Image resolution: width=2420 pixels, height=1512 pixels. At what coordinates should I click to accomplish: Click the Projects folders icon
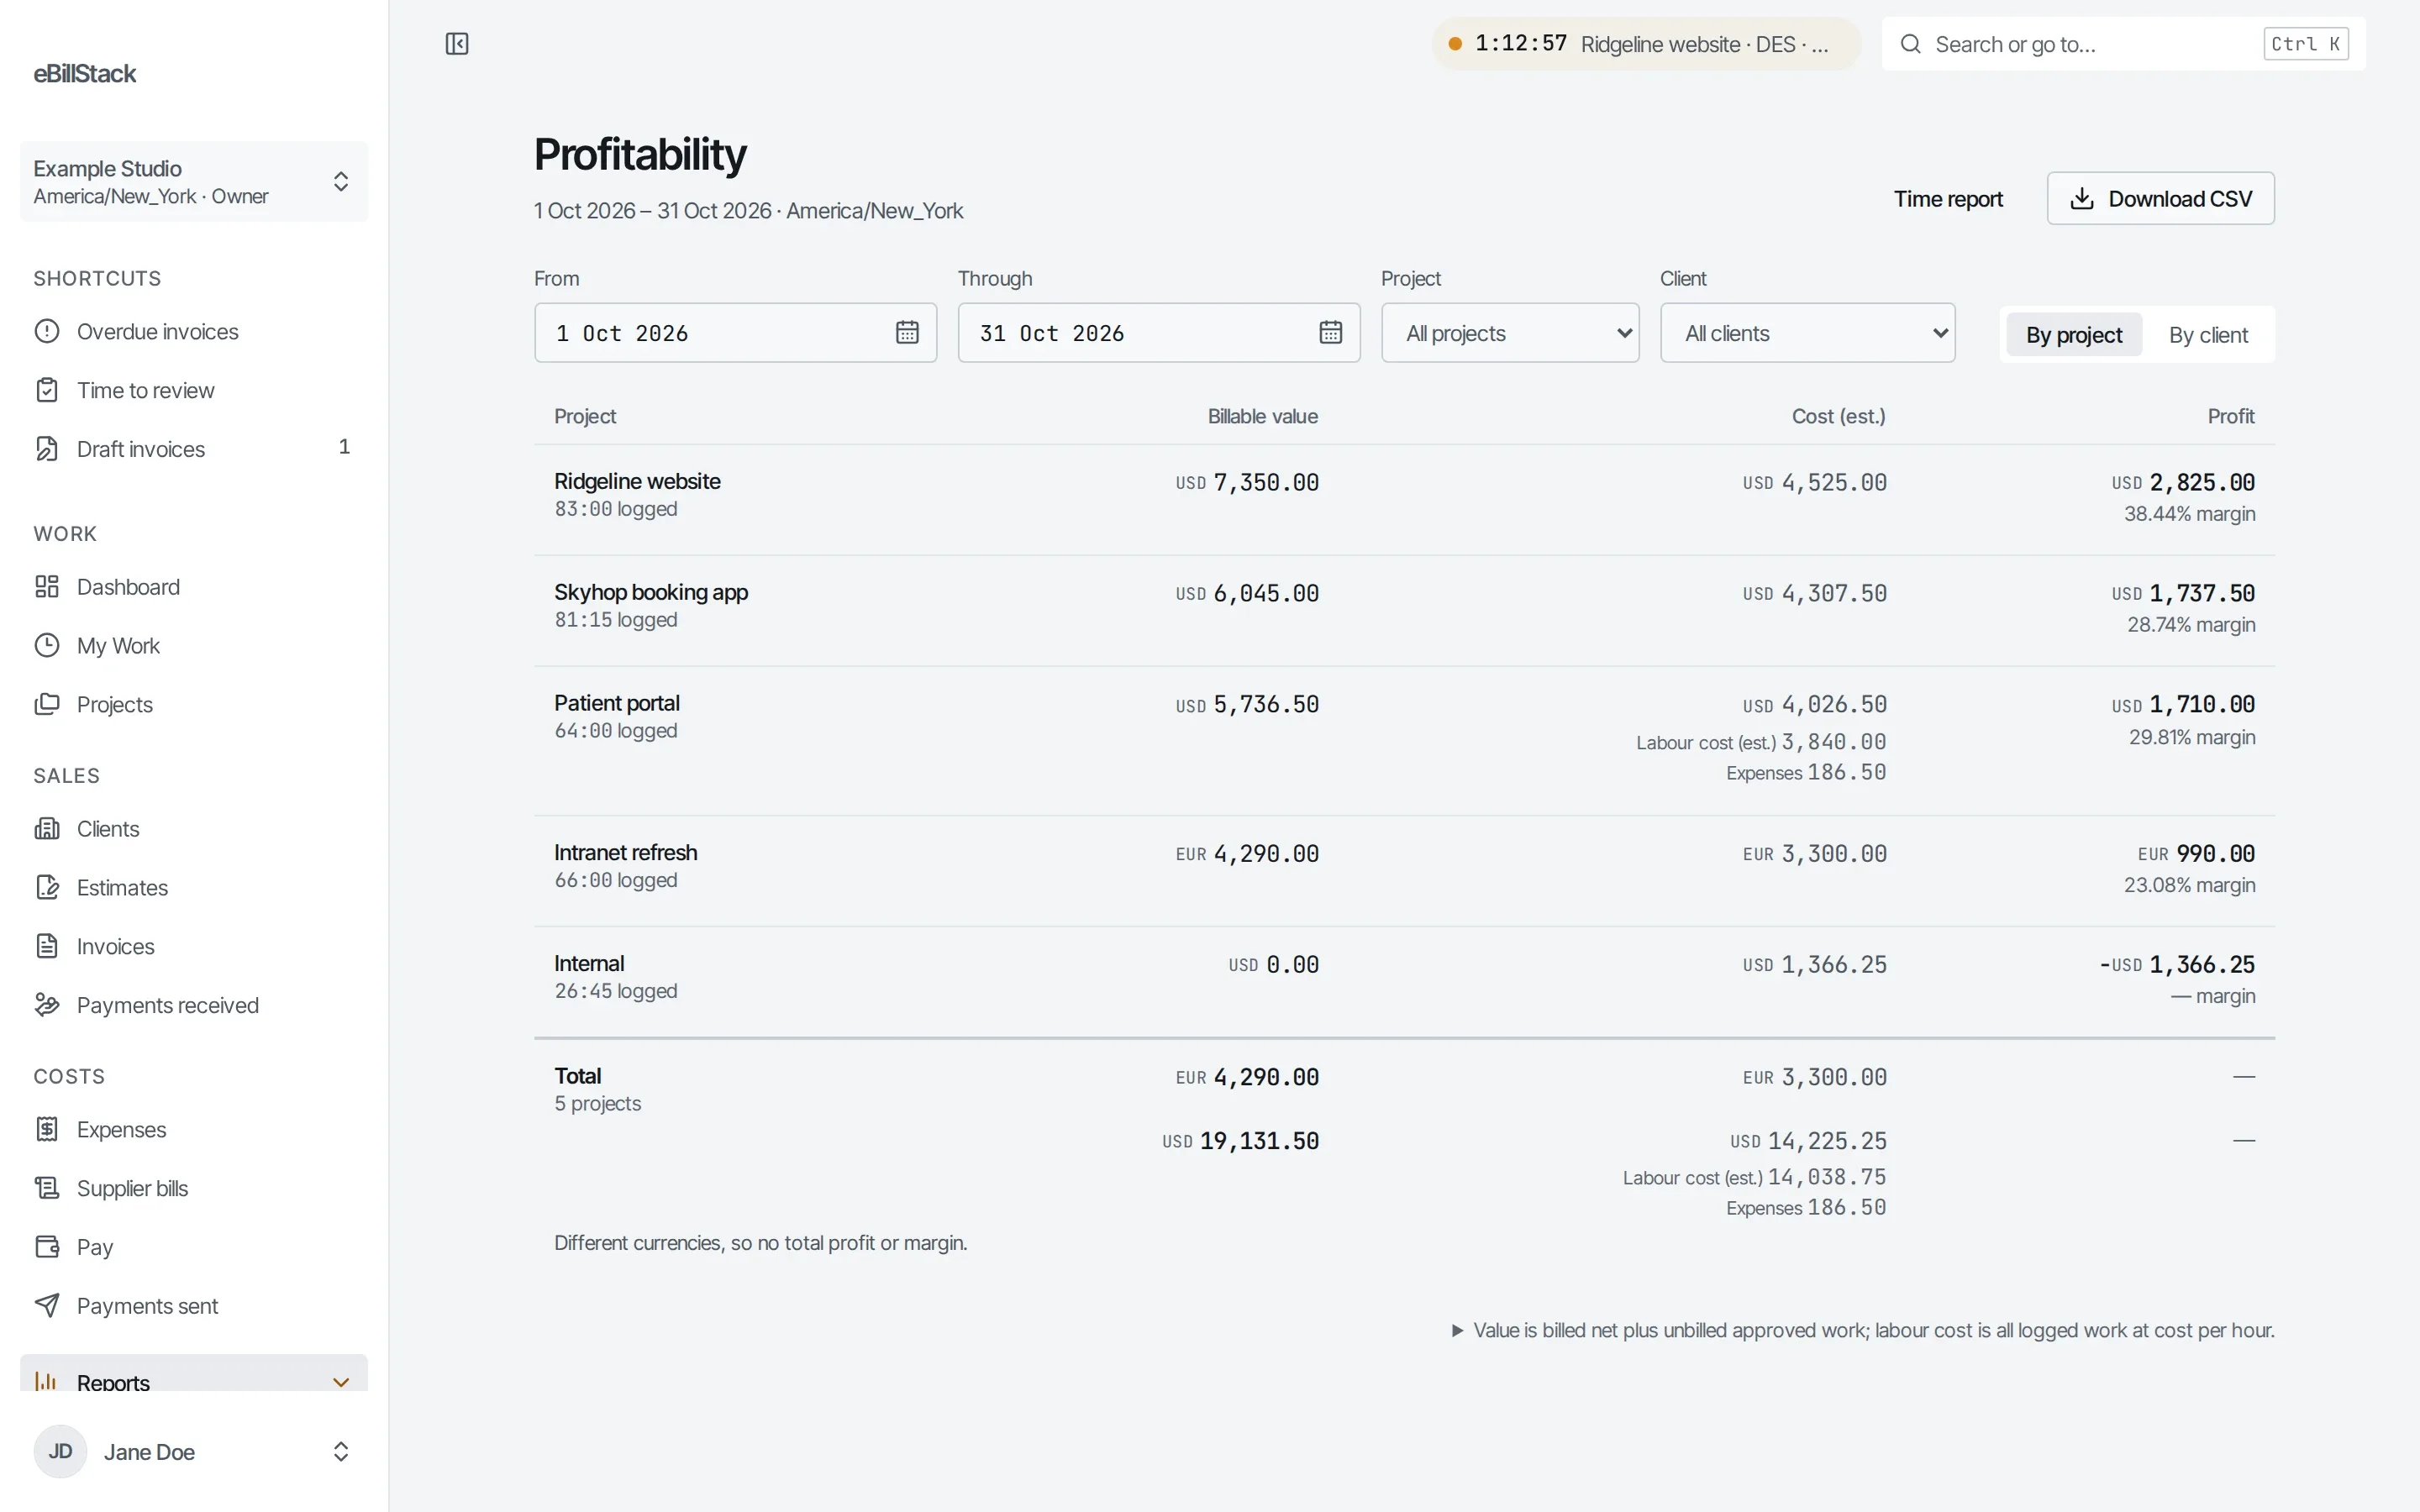[x=47, y=704]
